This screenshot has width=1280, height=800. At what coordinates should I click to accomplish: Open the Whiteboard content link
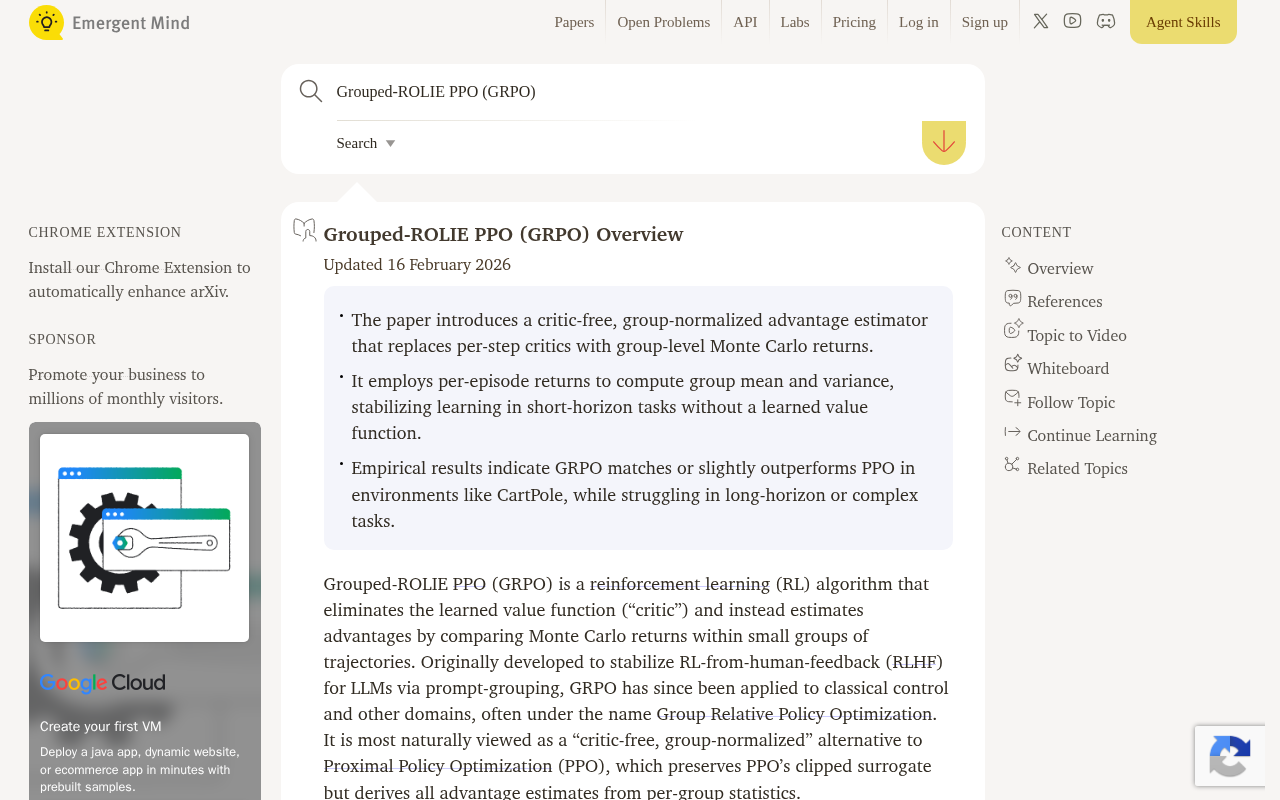click(x=1068, y=368)
